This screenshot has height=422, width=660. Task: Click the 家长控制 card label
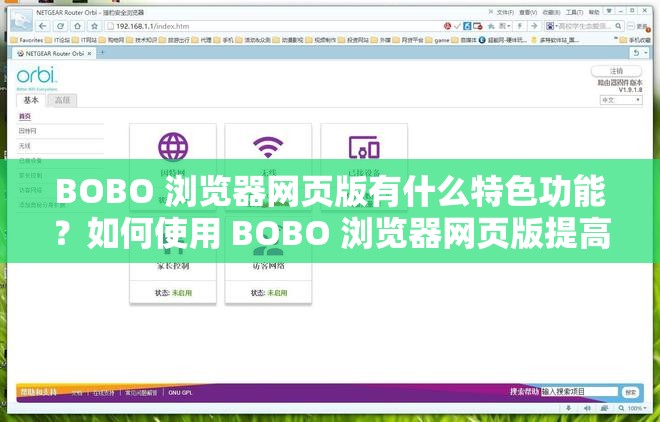[173, 266]
